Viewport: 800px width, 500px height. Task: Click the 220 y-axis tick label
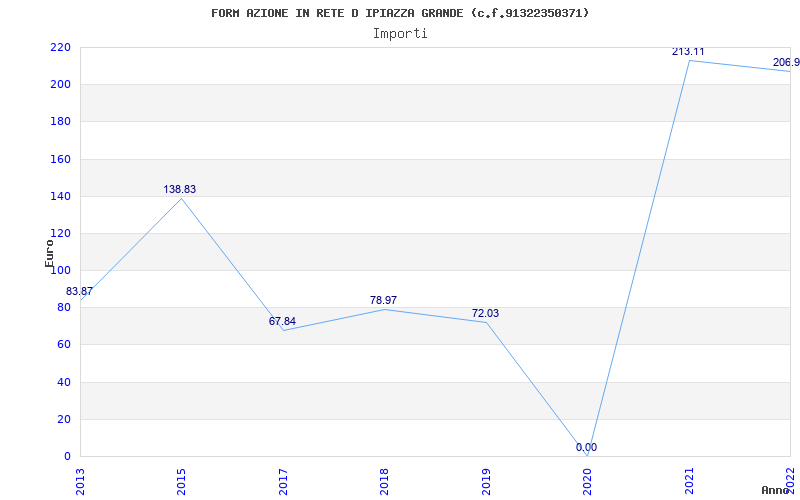coord(60,47)
